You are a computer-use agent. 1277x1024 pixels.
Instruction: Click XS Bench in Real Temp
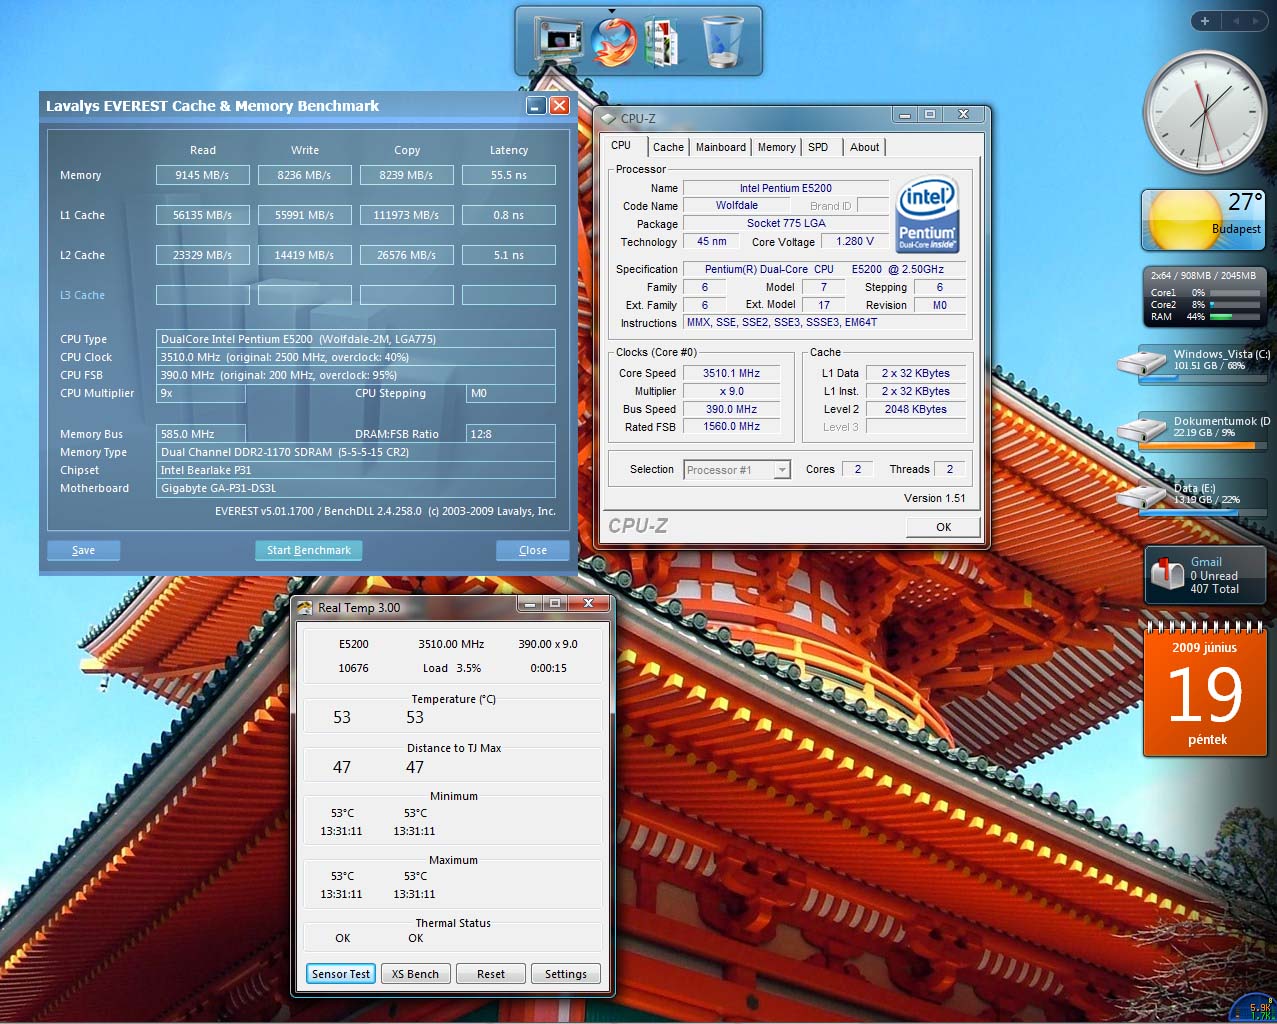(x=415, y=974)
